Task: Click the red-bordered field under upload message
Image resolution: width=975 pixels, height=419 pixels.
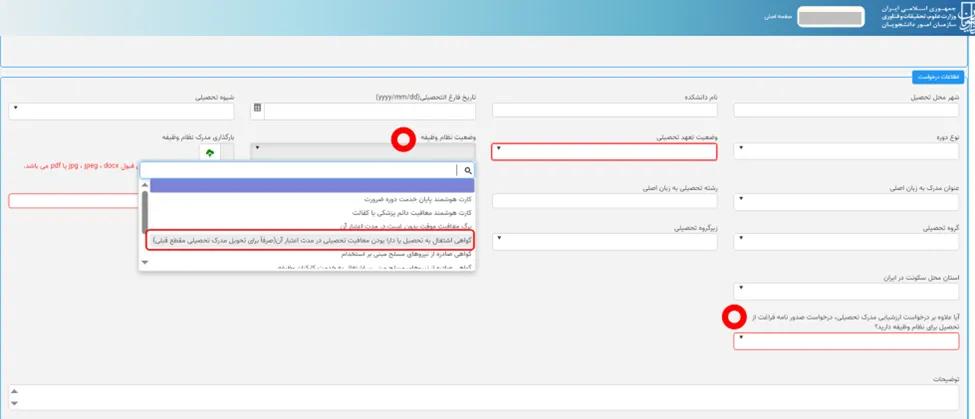Action: (73, 201)
